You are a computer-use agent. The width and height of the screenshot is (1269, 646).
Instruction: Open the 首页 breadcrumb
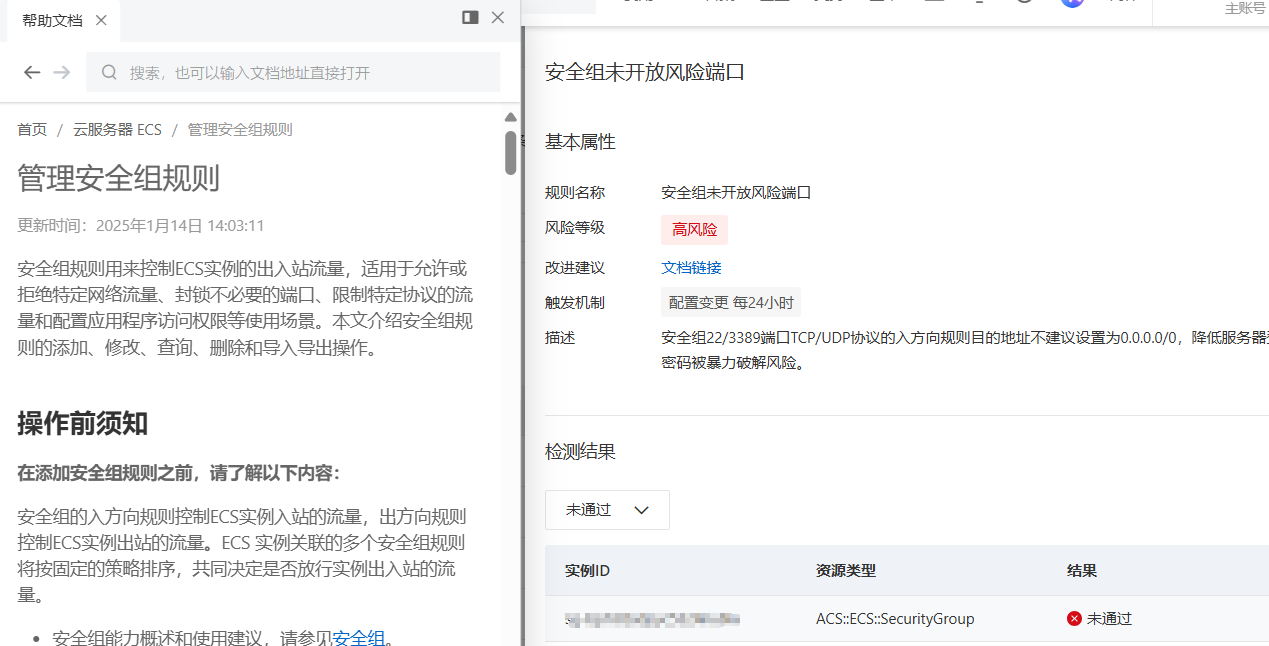pyautogui.click(x=32, y=130)
